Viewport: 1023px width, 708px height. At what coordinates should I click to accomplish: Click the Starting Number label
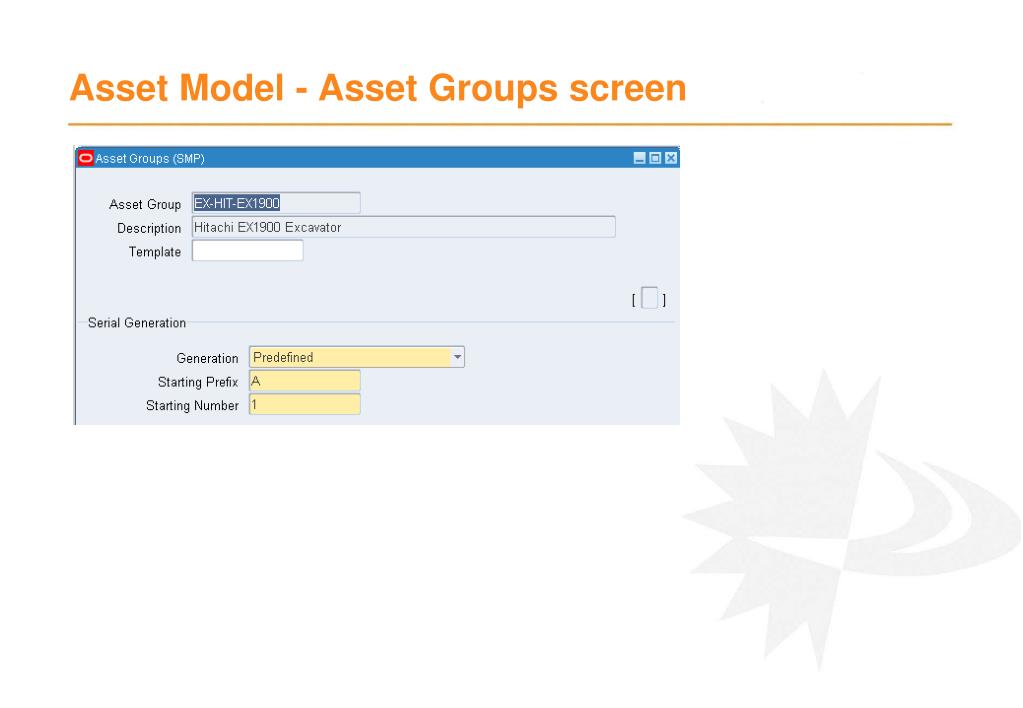tap(192, 406)
